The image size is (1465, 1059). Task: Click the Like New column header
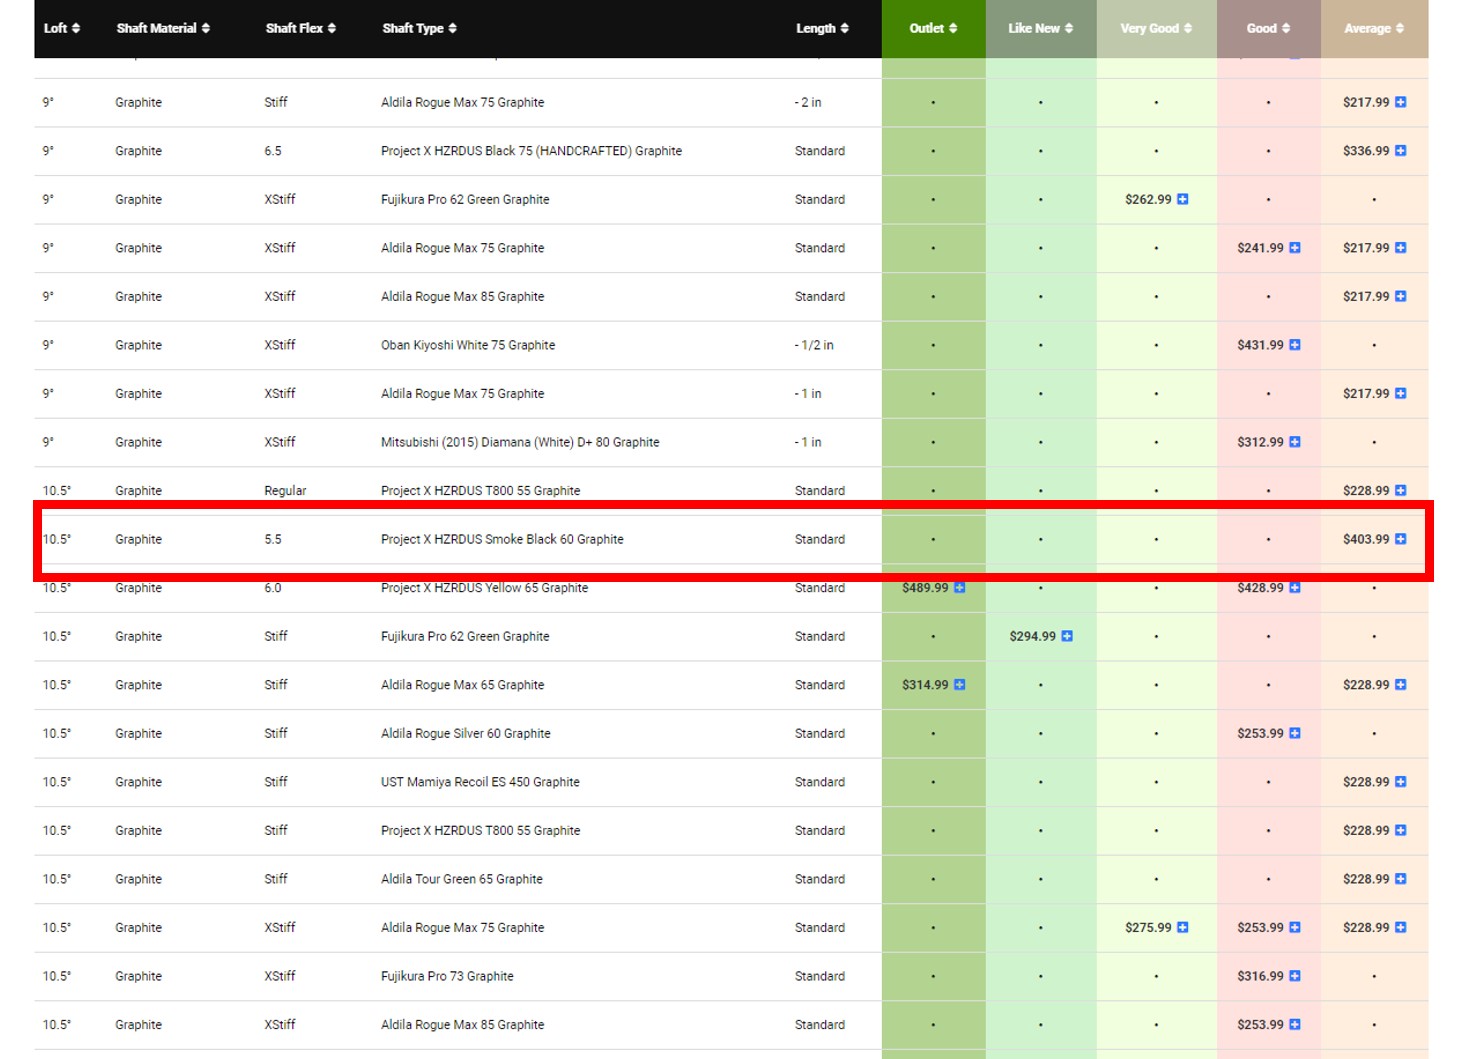tap(1040, 28)
